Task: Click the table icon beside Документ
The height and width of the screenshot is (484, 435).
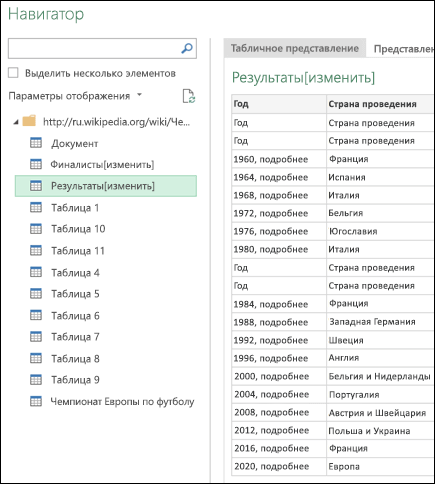Action: point(36,143)
